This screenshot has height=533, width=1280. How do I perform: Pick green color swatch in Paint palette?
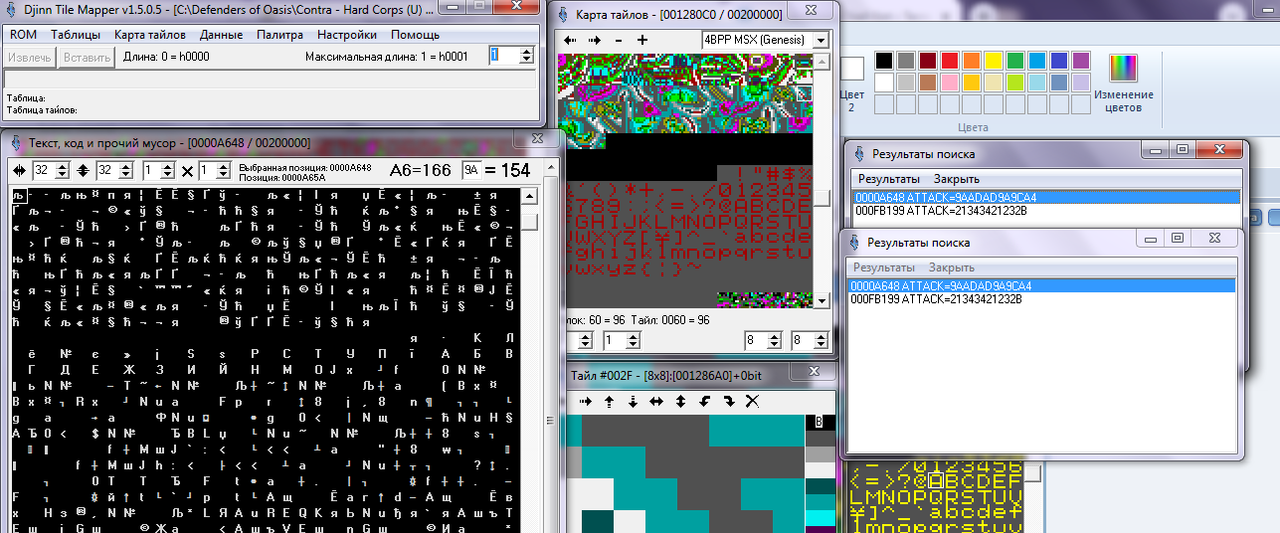(1016, 60)
